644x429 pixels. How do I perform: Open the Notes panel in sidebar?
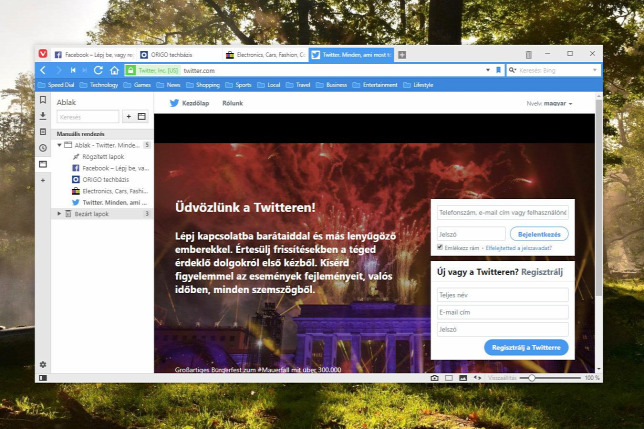(43, 132)
